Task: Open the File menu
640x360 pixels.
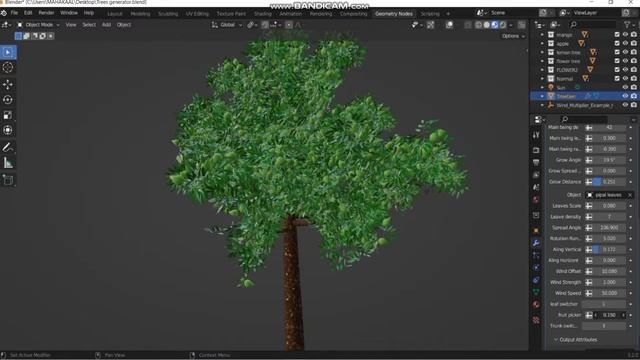Action: [14, 13]
